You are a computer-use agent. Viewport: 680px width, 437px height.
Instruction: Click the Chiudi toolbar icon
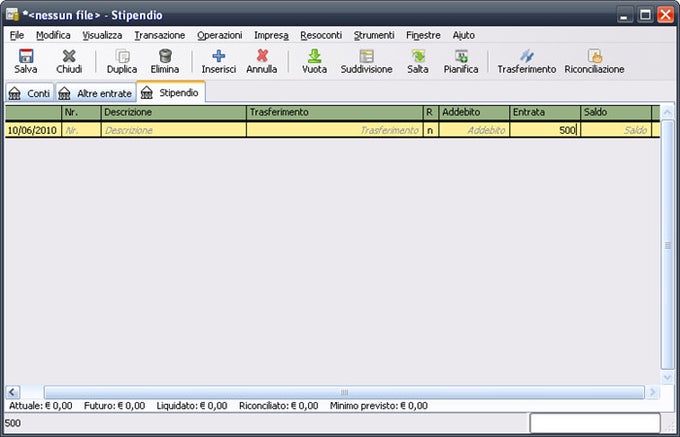[x=69, y=56]
